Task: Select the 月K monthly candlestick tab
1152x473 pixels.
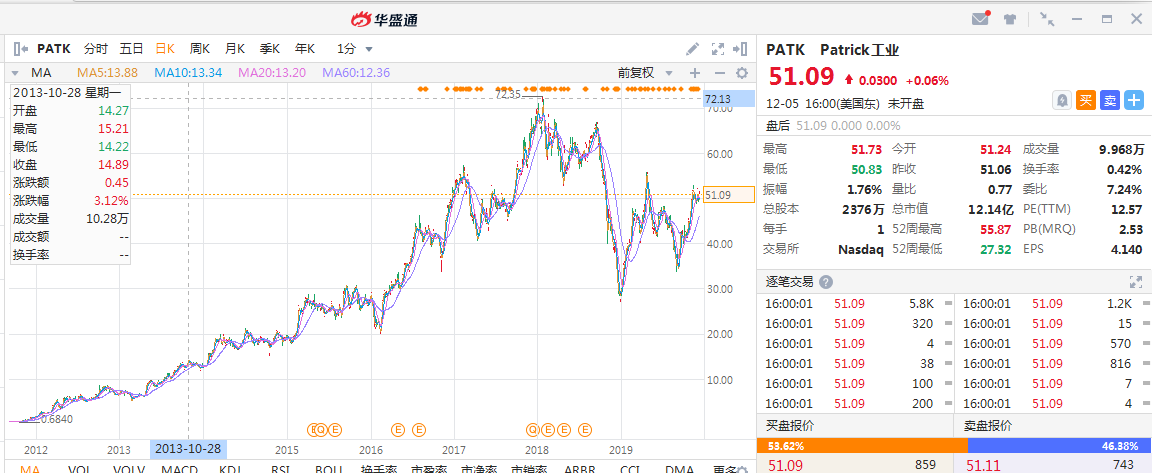Action: [235, 49]
